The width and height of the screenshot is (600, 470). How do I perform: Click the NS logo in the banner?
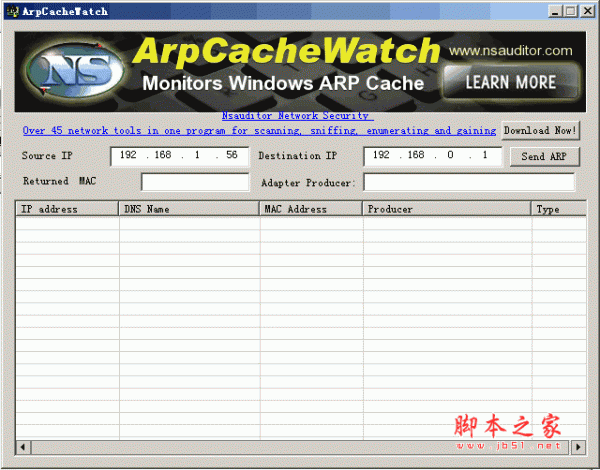(76, 72)
